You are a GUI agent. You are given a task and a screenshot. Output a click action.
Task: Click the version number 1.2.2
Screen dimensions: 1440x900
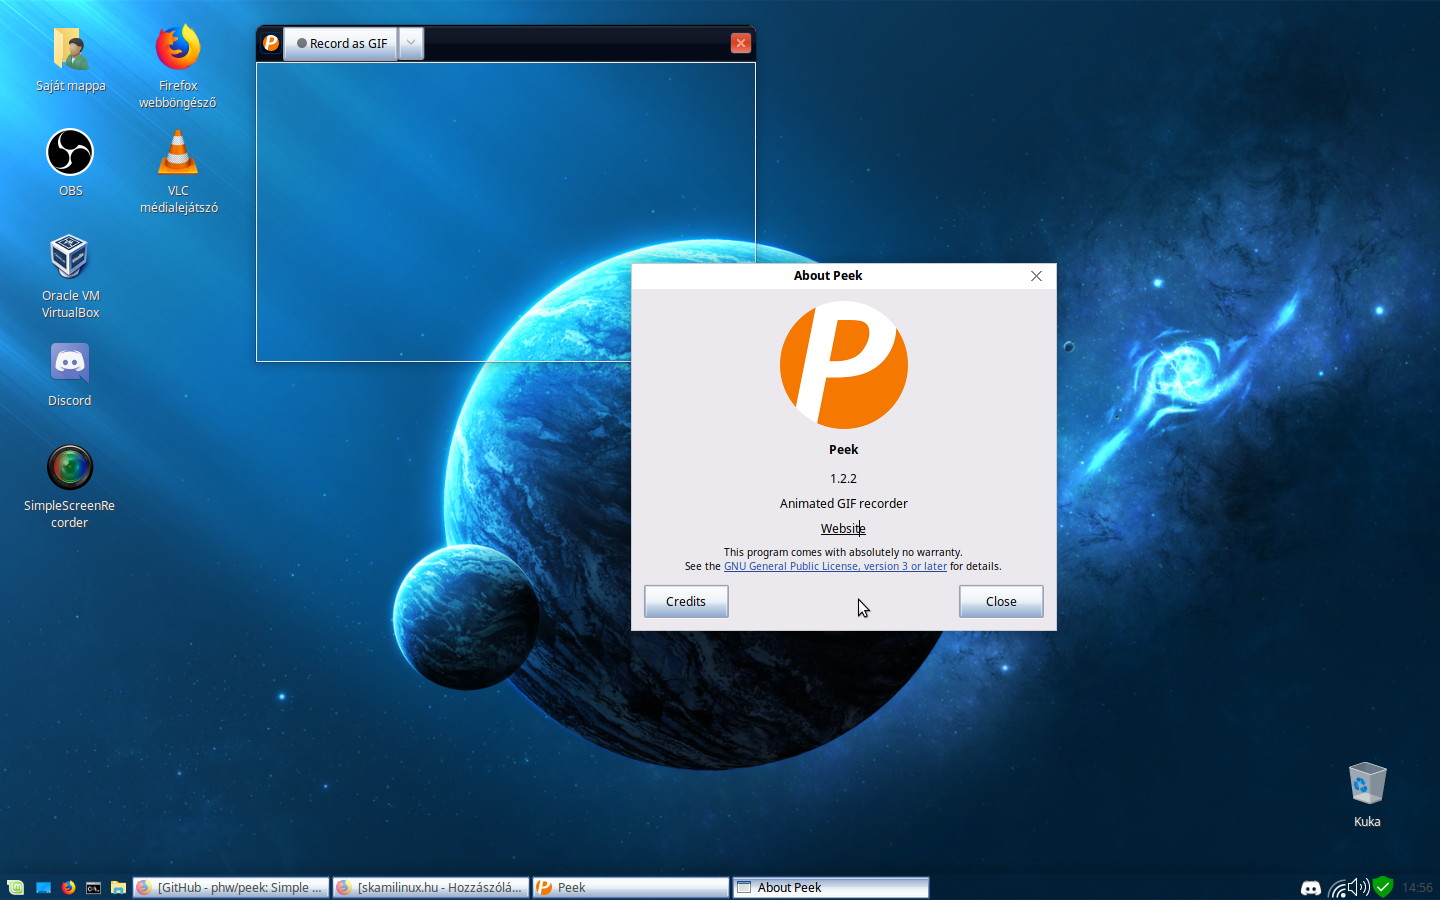tap(843, 479)
